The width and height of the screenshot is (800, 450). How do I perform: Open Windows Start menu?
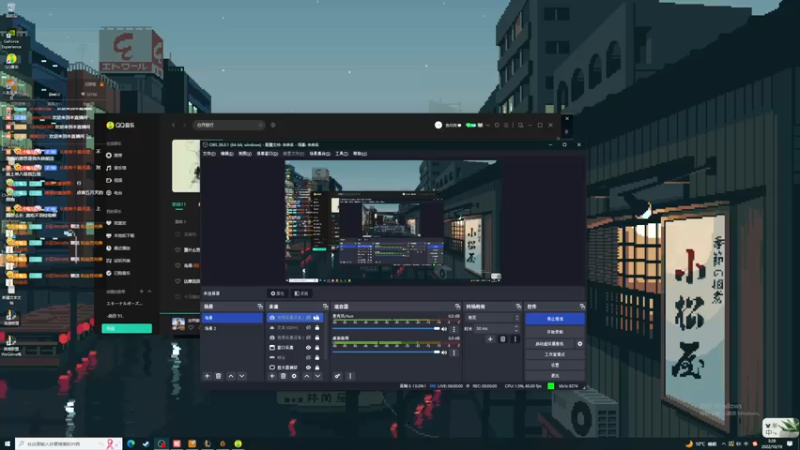[x=7, y=444]
